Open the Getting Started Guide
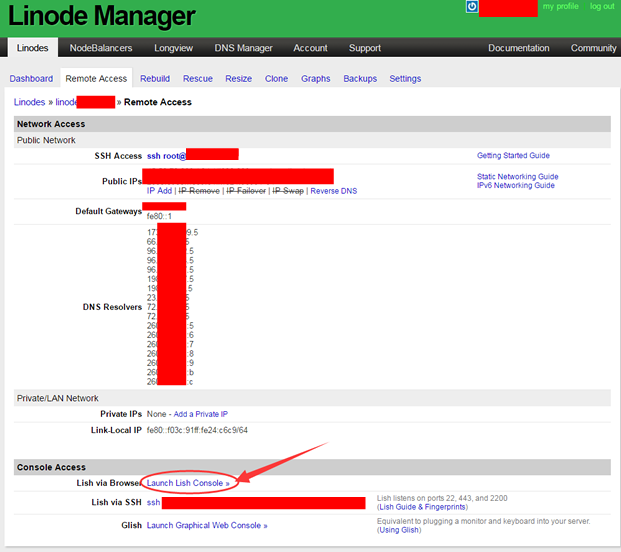621x552 pixels. (513, 155)
